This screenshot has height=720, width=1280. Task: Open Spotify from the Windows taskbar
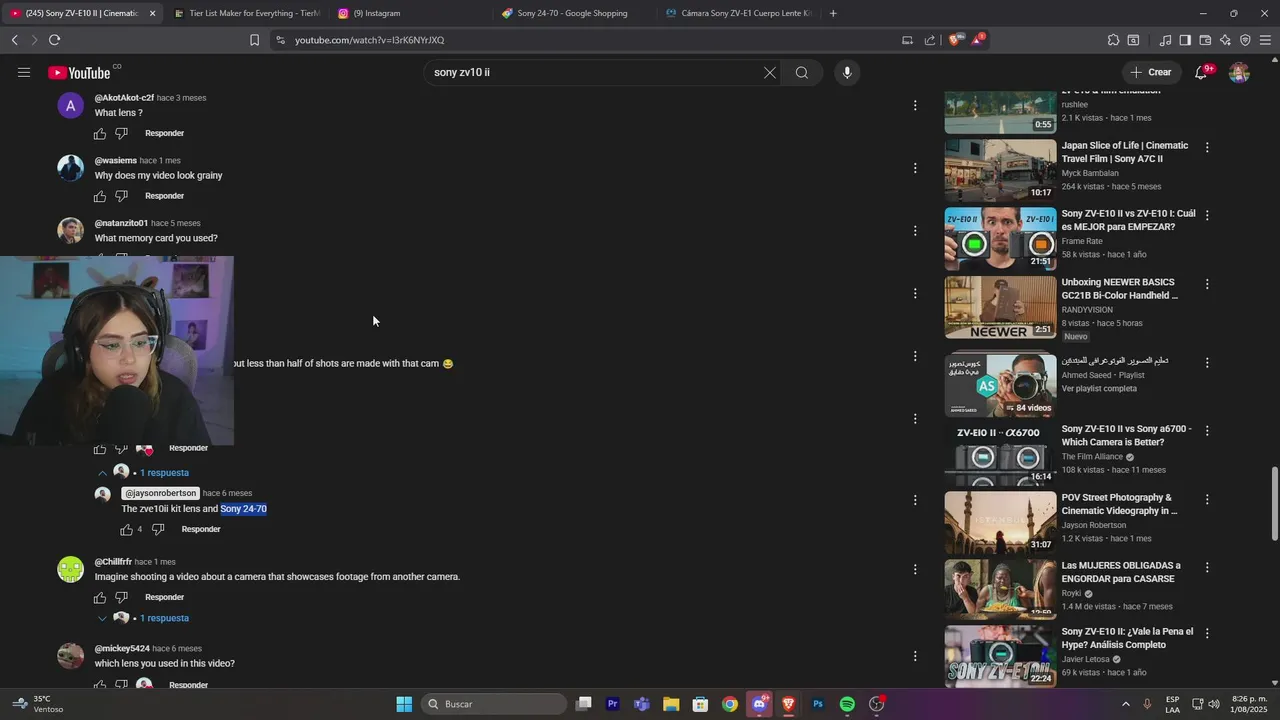[x=847, y=704]
